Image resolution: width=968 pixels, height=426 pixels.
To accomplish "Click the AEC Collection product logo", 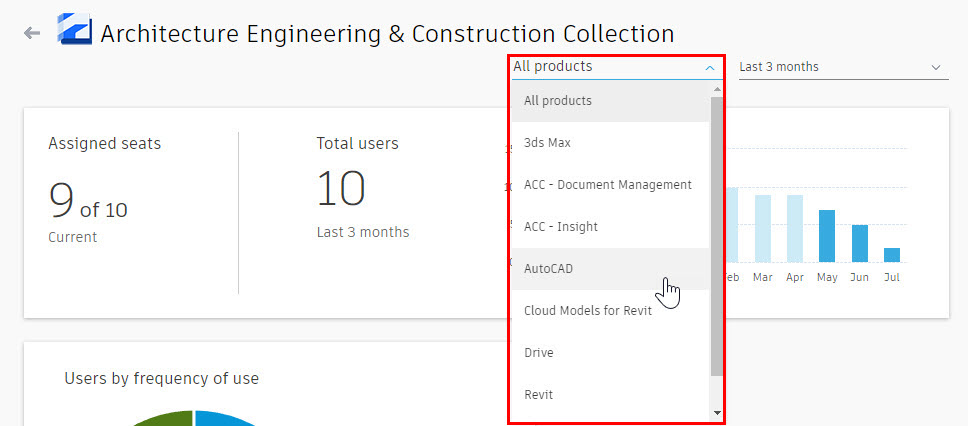I will click(x=75, y=30).
